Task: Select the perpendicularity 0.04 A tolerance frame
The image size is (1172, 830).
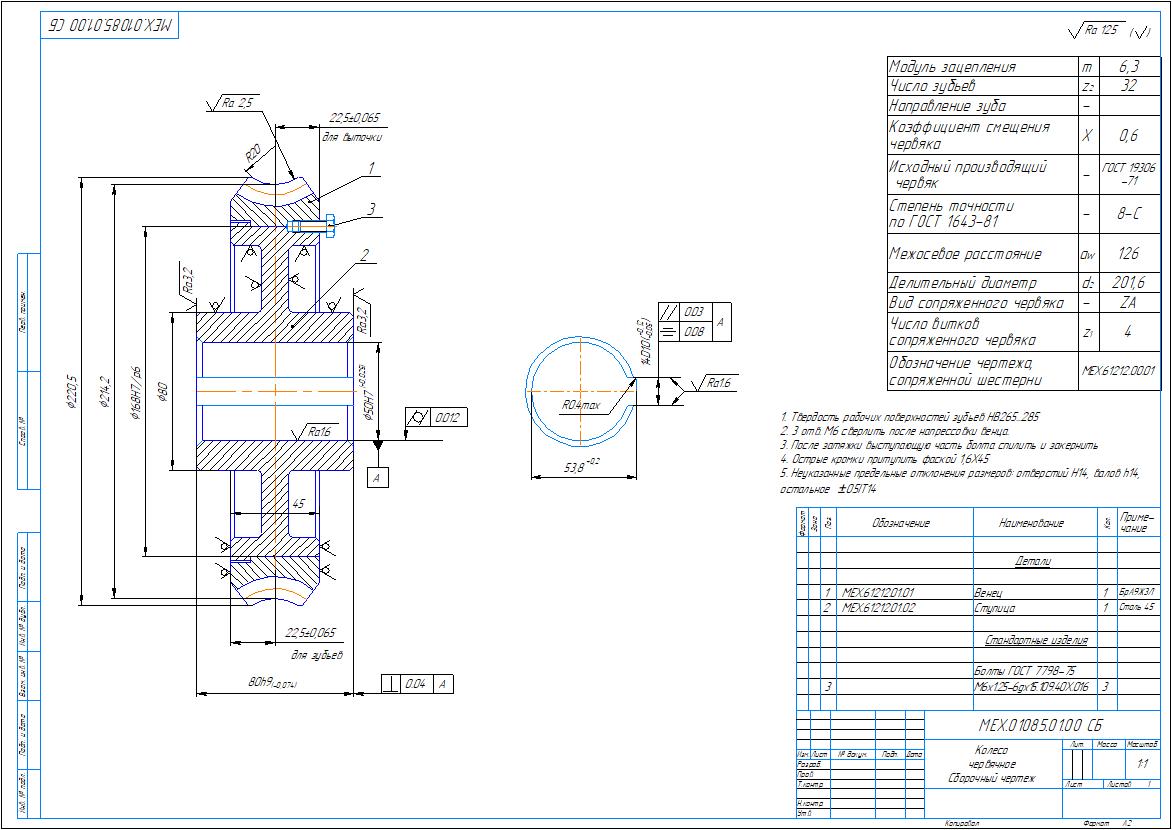Action: click(419, 684)
